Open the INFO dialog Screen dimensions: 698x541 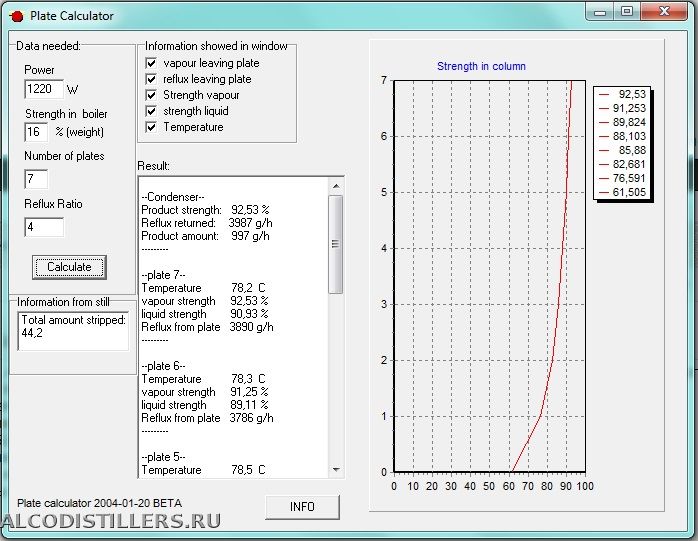[302, 507]
